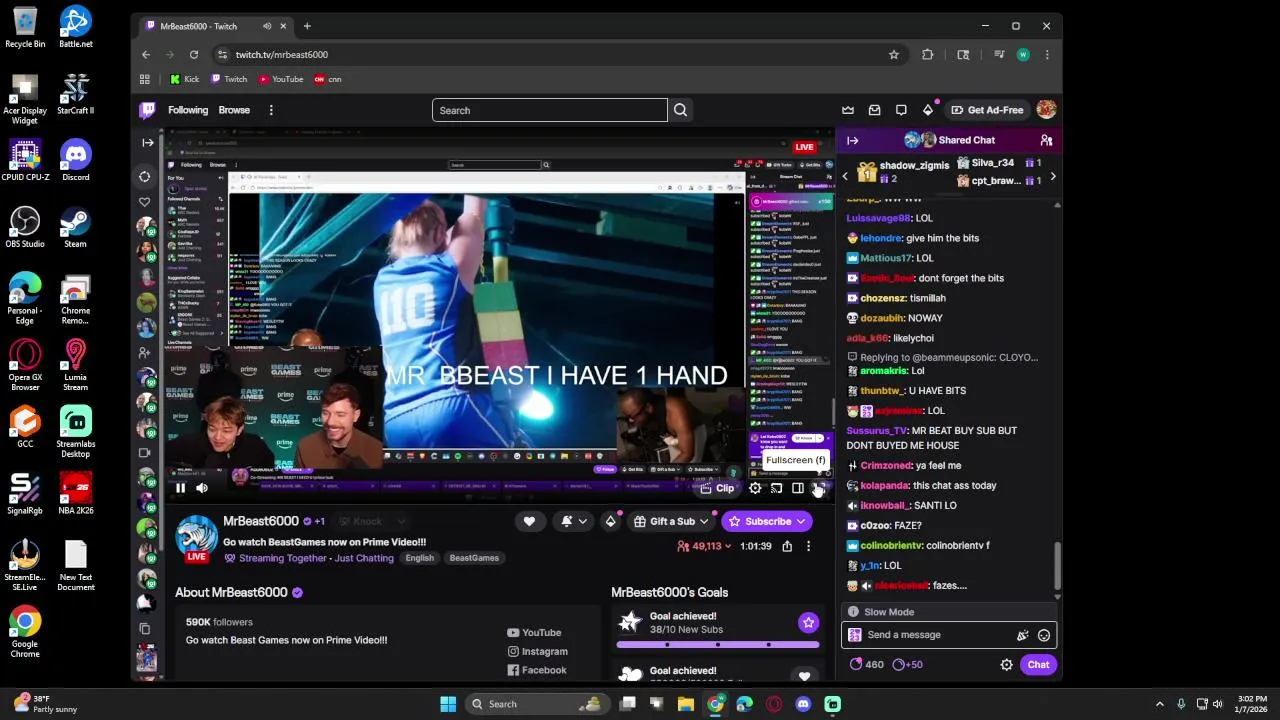
Task: Open chat settings gear icon
Action: [1006, 665]
